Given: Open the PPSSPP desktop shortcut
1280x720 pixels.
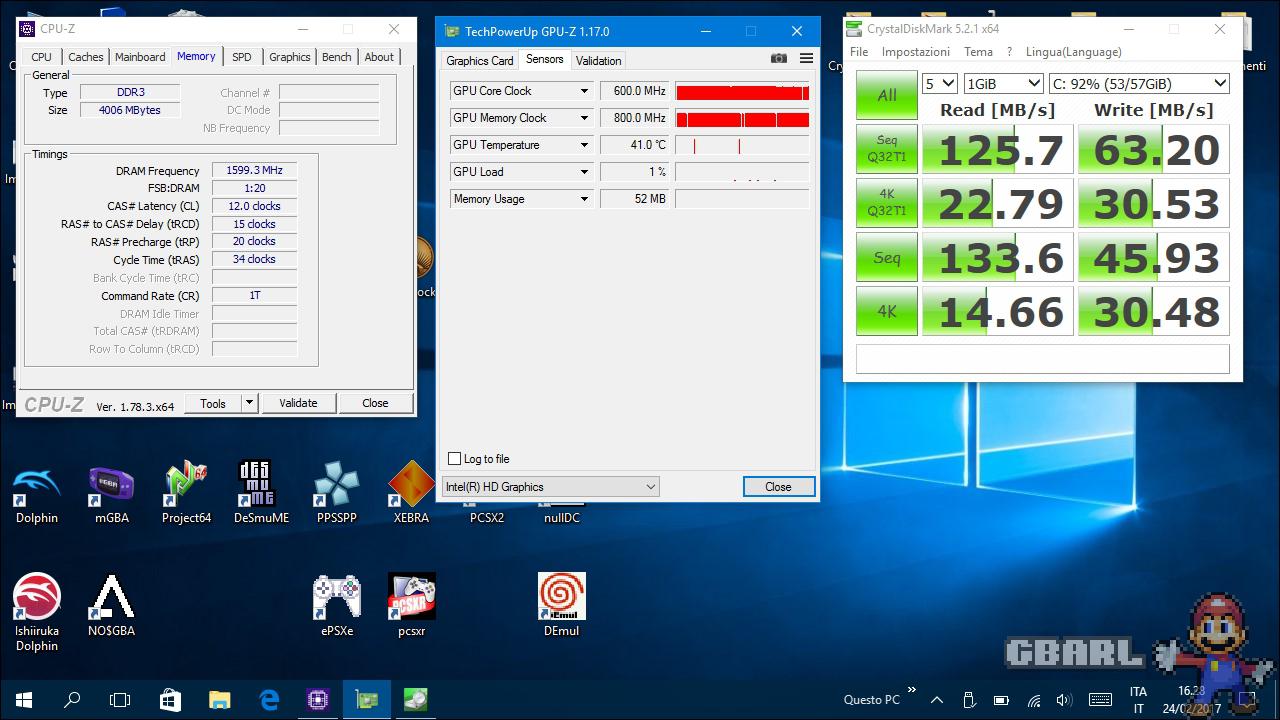Looking at the screenshot, I should point(336,492).
